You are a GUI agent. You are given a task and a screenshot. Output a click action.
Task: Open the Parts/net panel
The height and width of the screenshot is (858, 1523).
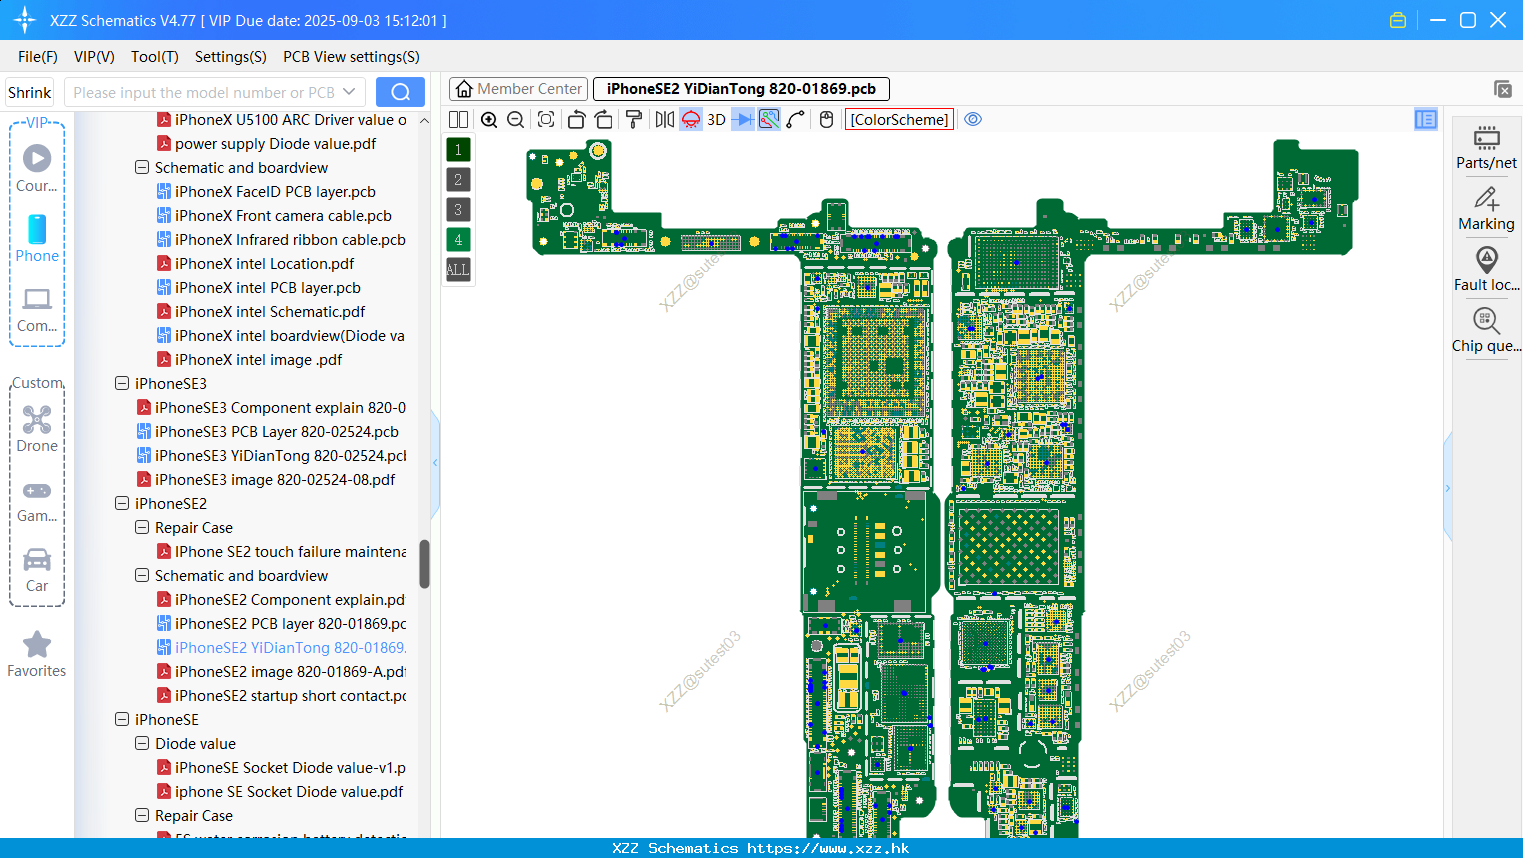tap(1487, 148)
